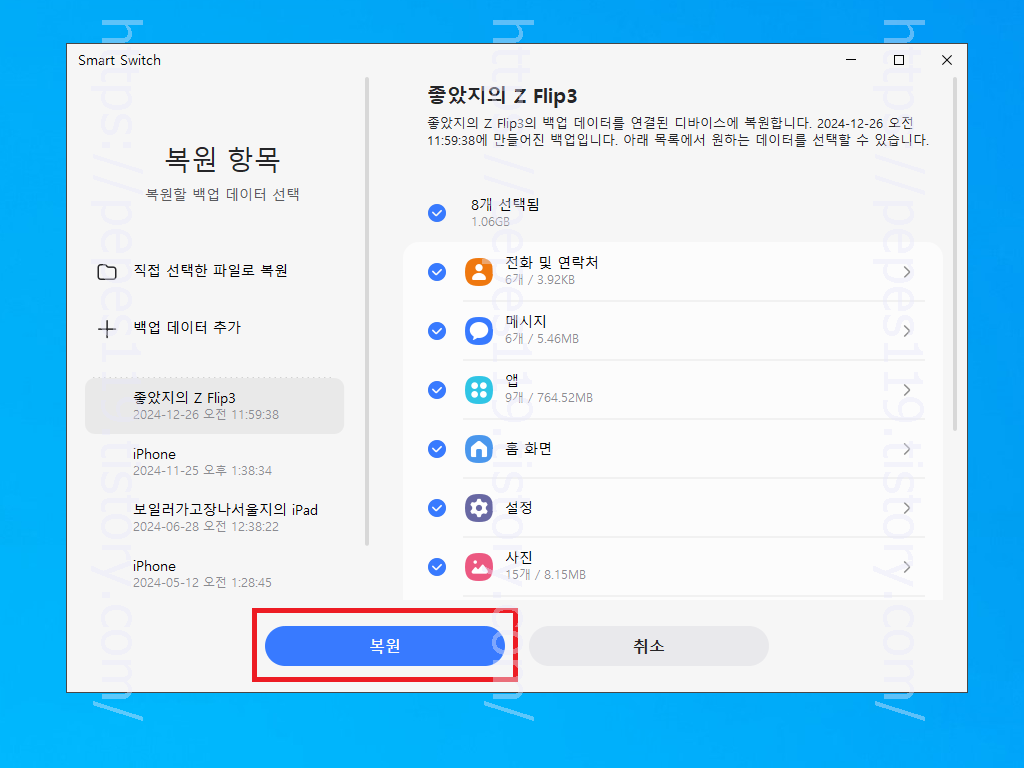Screen dimensions: 1024x768
Task: Click the 홈 화면 label
Action: 528,449
